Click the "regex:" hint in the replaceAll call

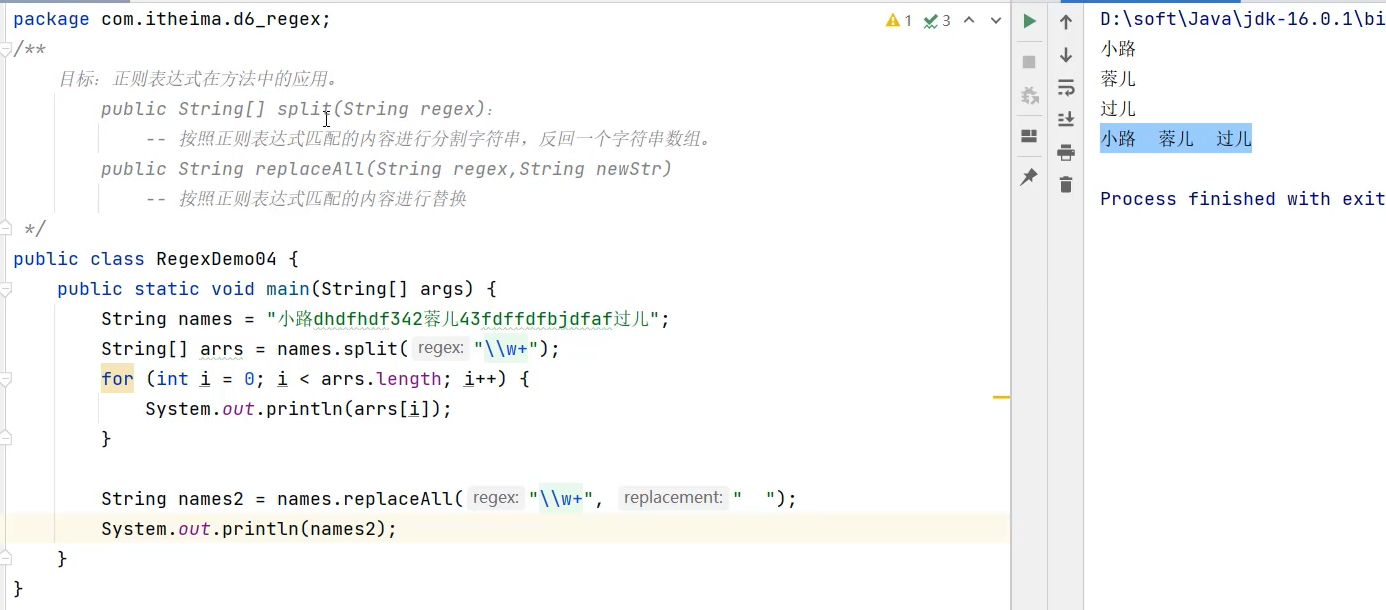point(495,498)
